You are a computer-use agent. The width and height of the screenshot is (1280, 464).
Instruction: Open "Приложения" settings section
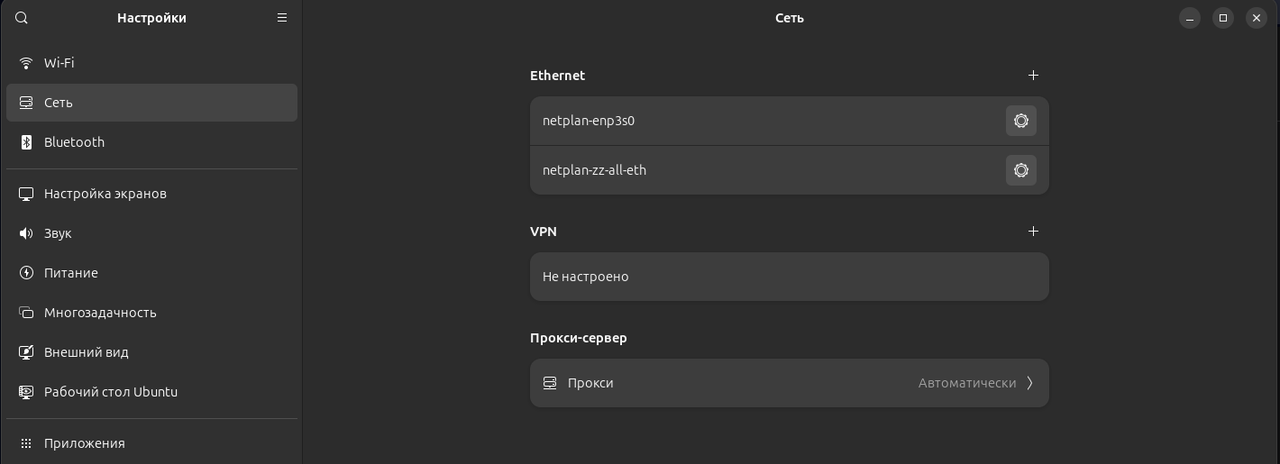(84, 443)
